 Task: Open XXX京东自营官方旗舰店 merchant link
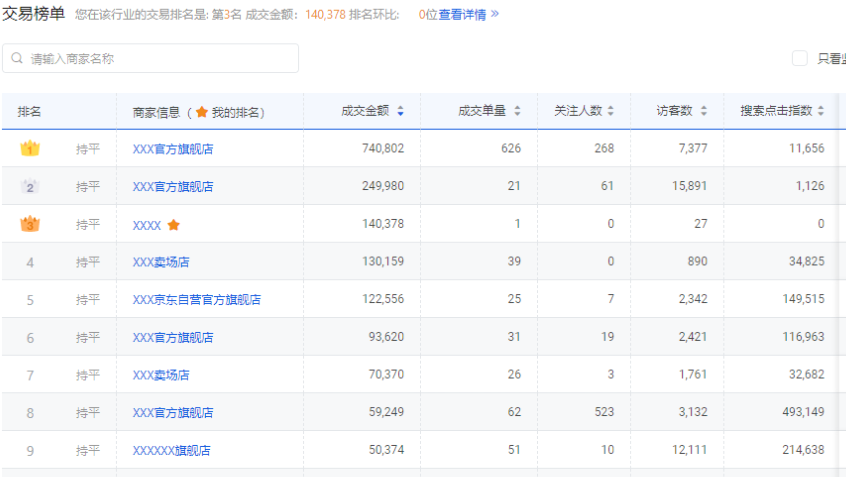pyautogui.click(x=196, y=300)
